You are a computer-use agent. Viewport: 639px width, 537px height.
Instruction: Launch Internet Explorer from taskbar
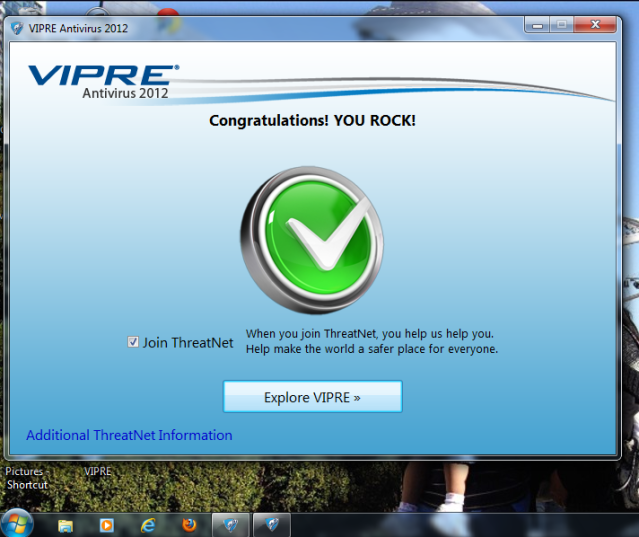pyautogui.click(x=148, y=525)
